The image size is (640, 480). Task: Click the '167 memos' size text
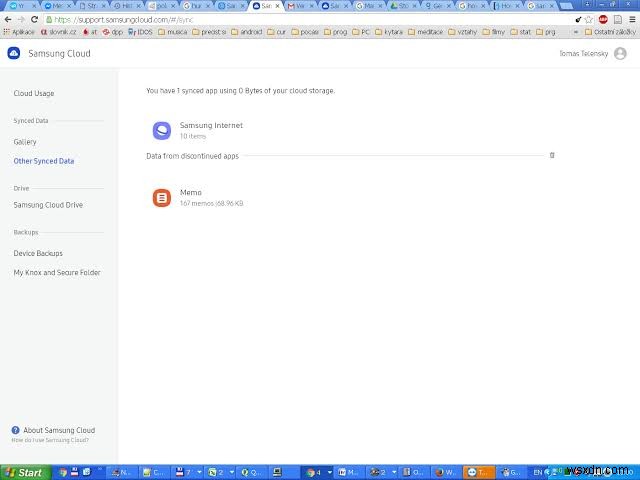211,203
